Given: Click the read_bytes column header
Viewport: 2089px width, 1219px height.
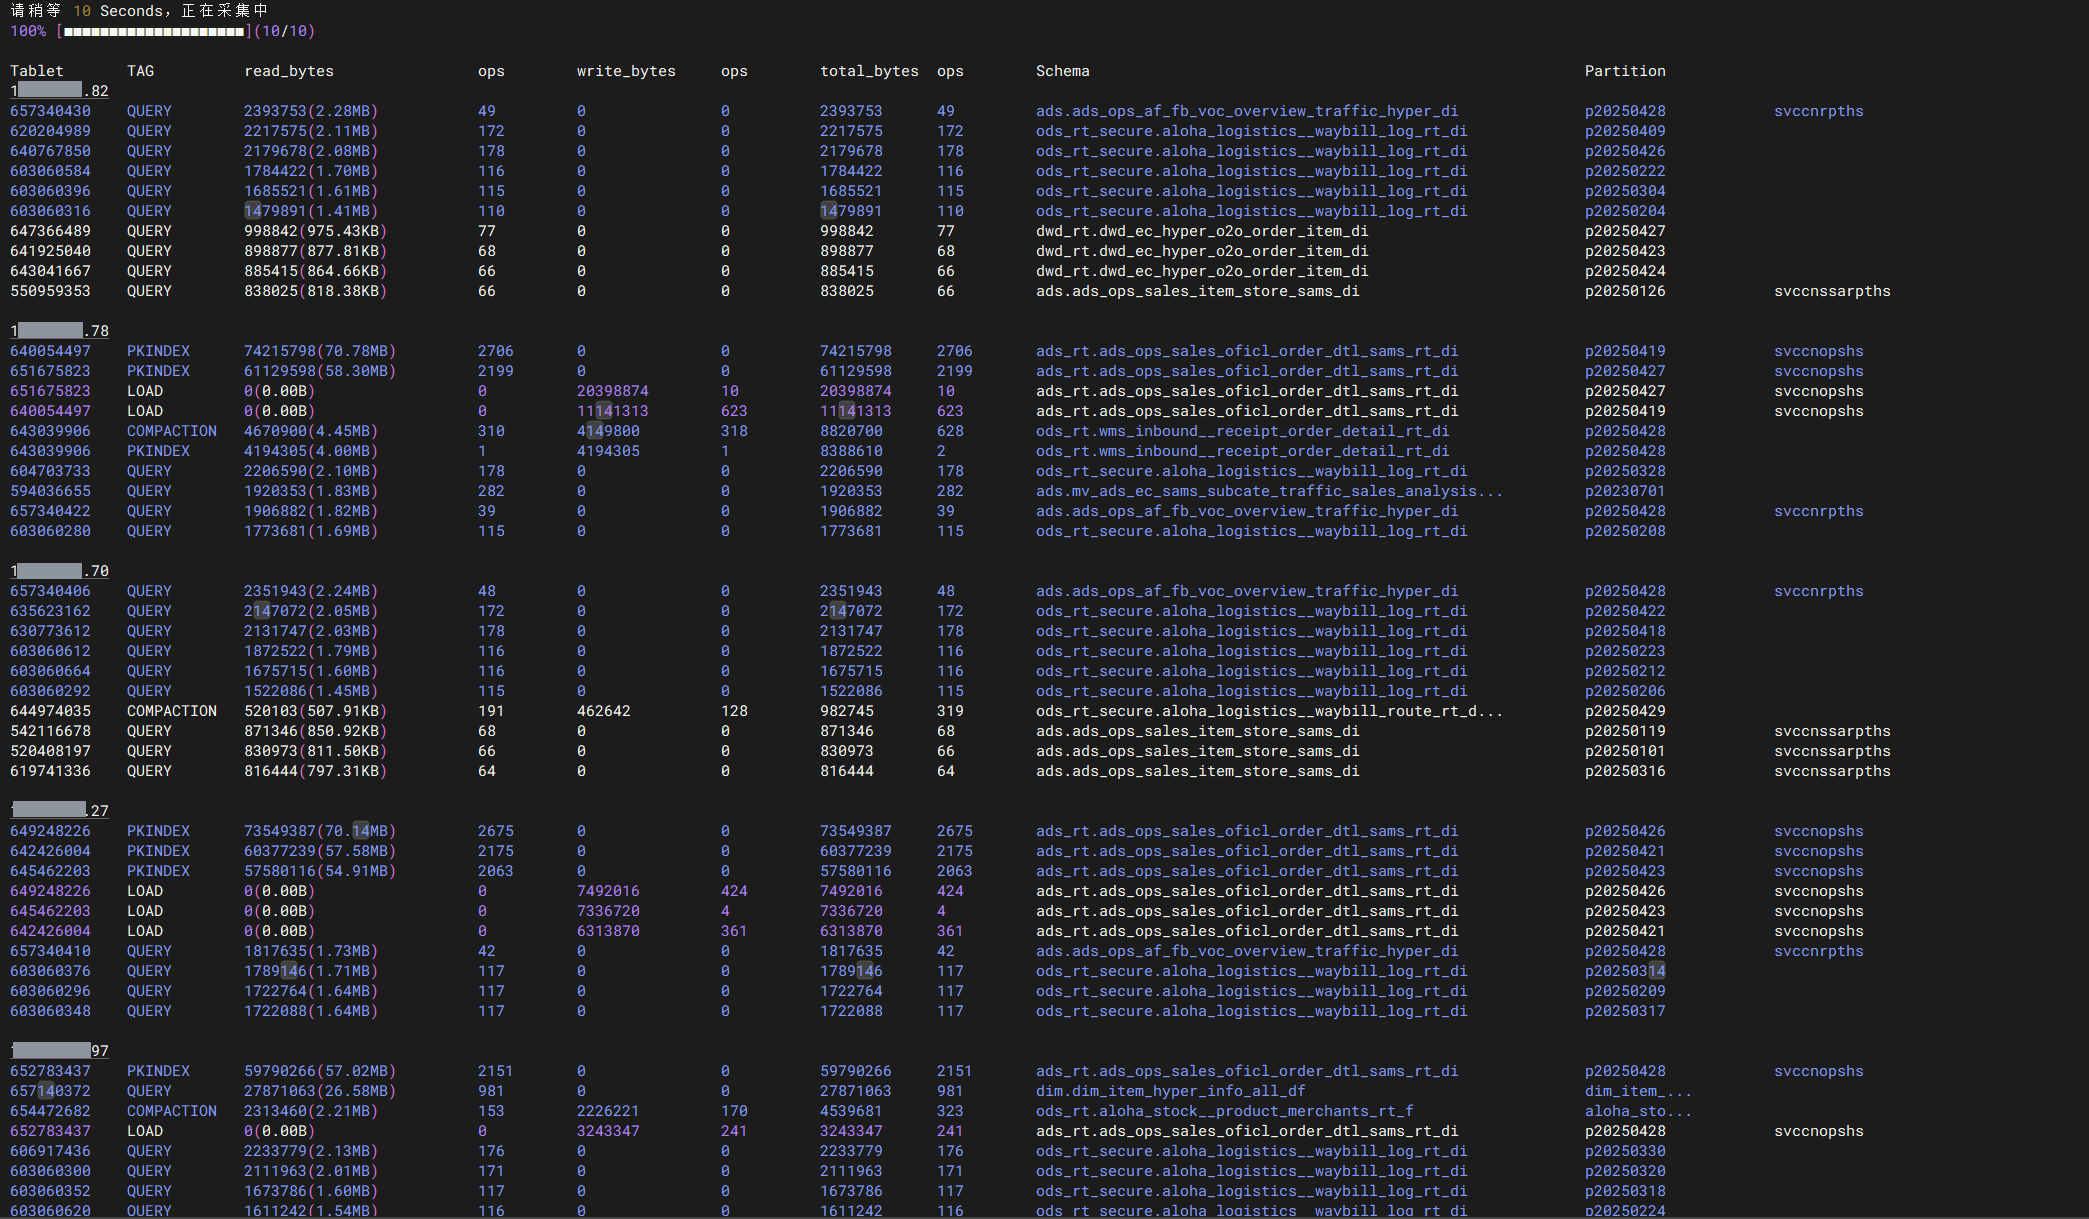Looking at the screenshot, I should [x=289, y=71].
